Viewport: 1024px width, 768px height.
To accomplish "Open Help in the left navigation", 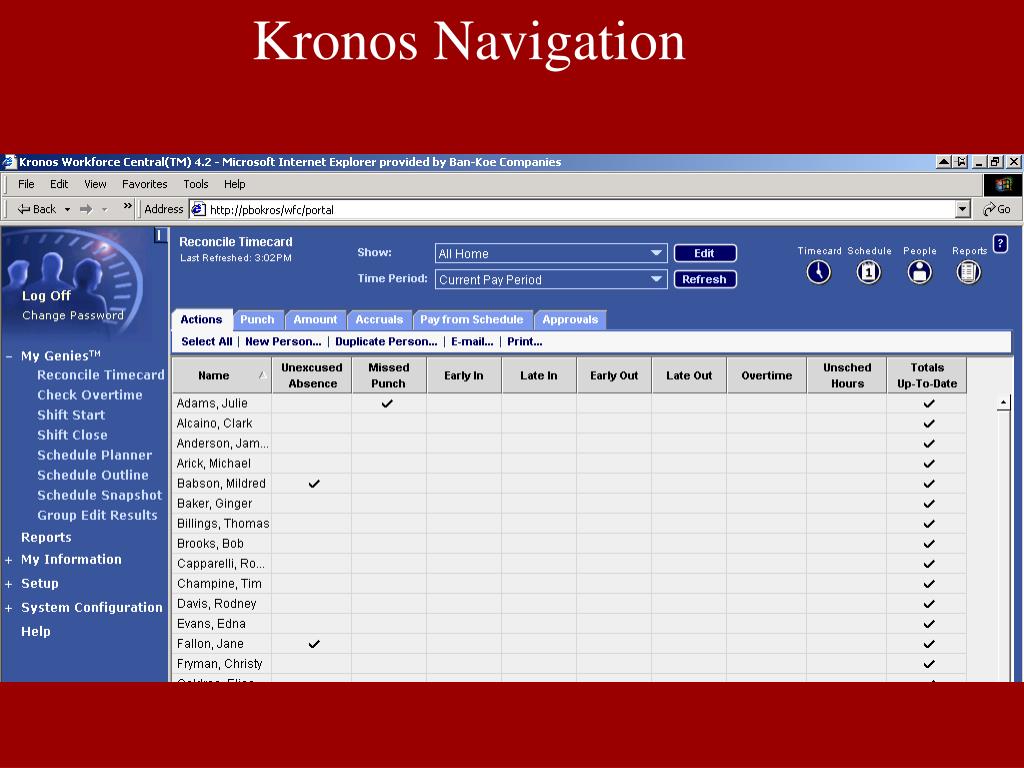I will click(x=35, y=632).
